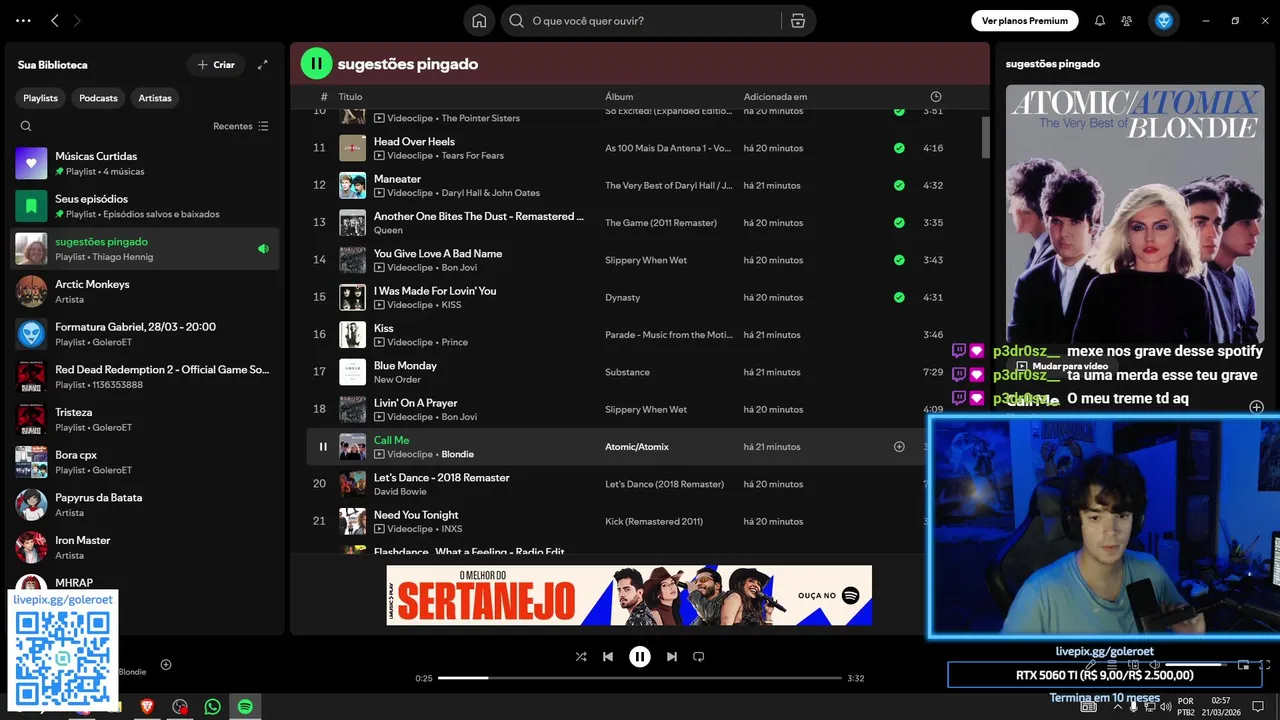
Task: Open Brave browser from the taskbar
Action: (x=147, y=707)
